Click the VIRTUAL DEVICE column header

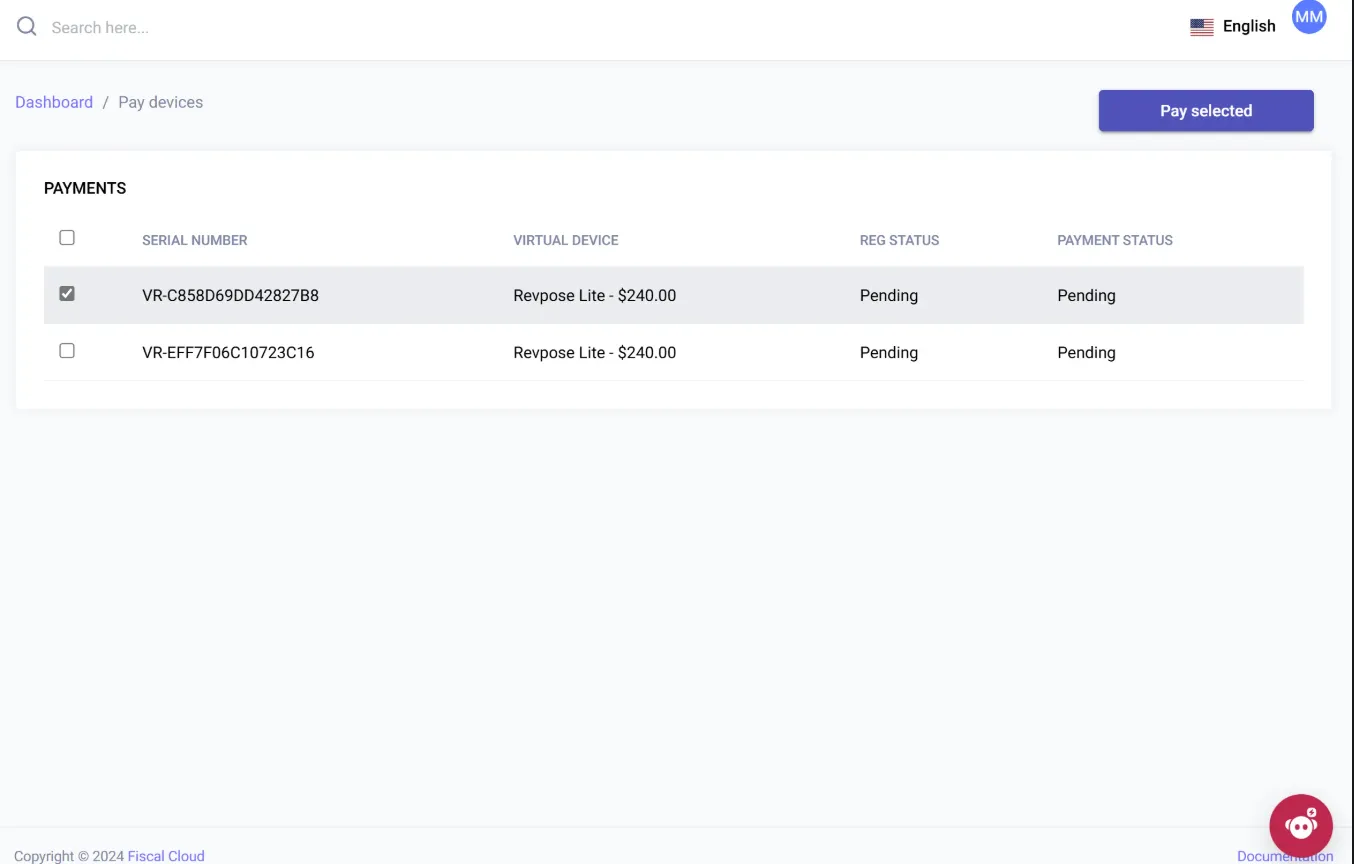[x=566, y=240]
